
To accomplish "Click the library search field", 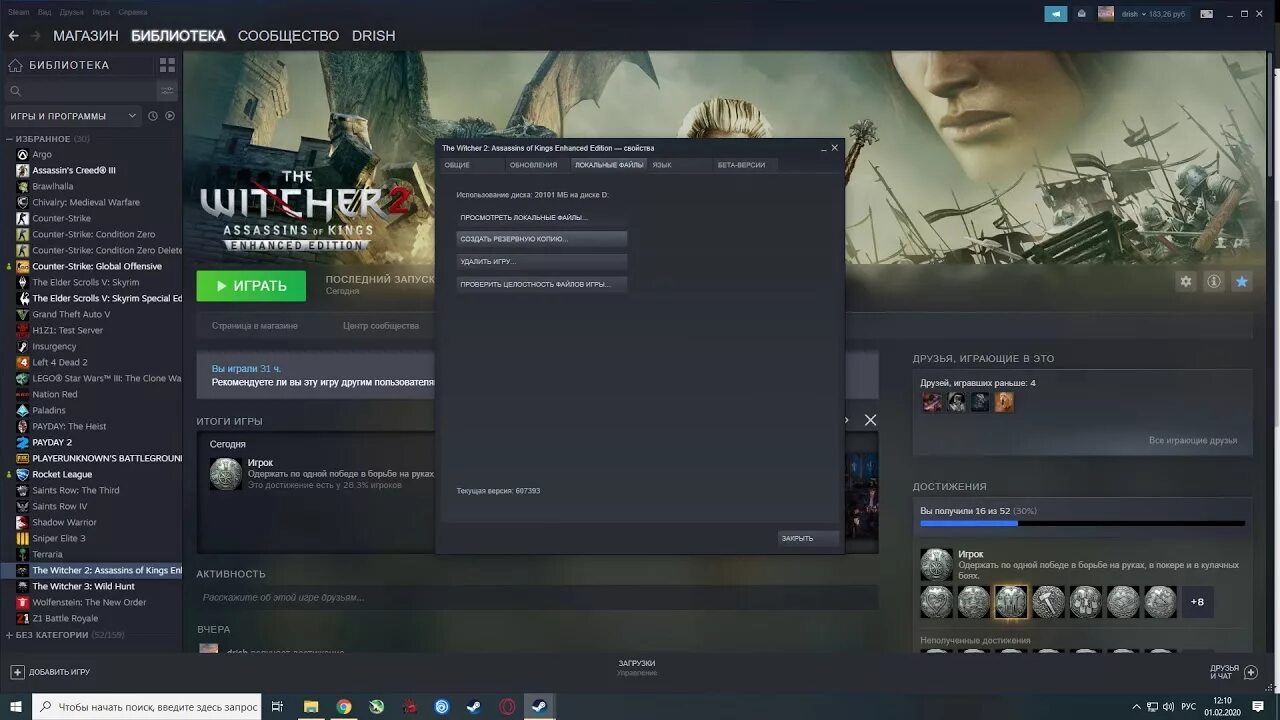I will click(x=80, y=91).
